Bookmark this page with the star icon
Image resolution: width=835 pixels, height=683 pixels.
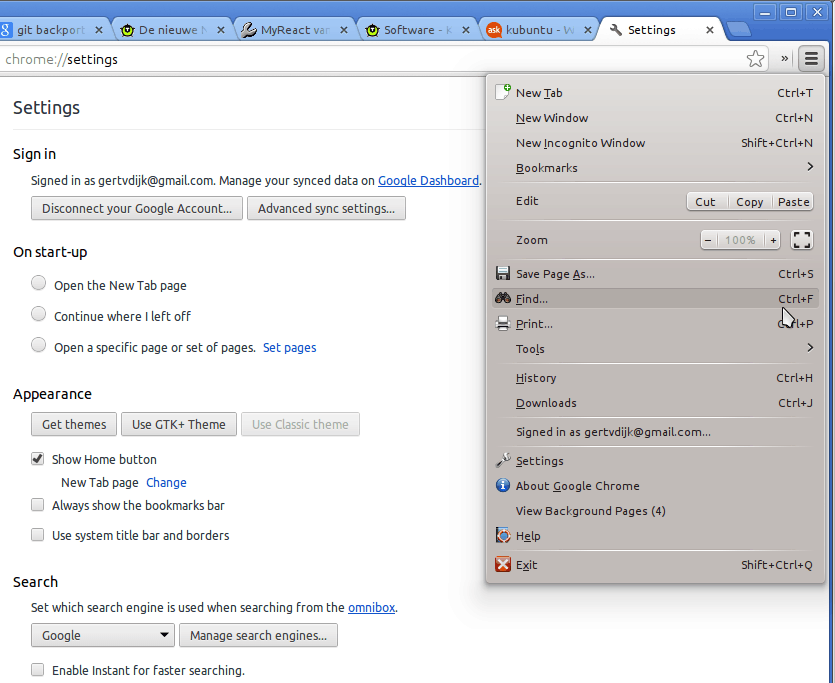point(755,59)
